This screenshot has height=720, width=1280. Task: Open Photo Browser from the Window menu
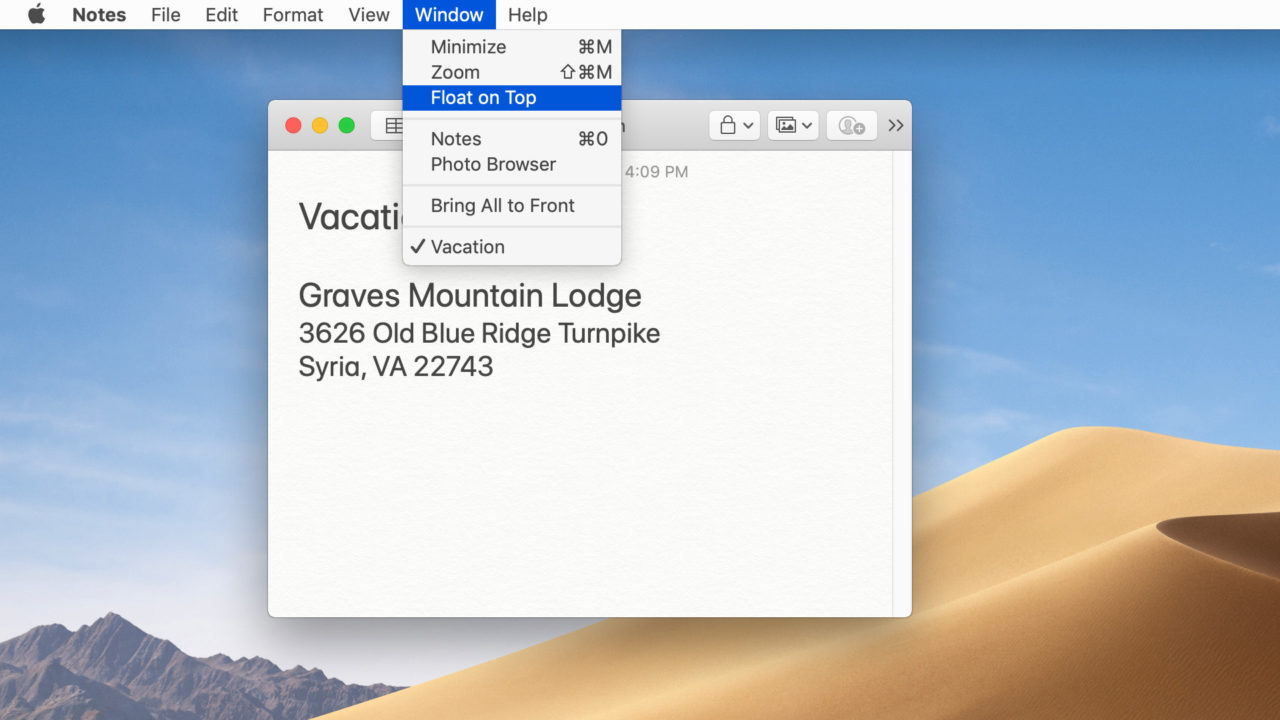point(512,164)
